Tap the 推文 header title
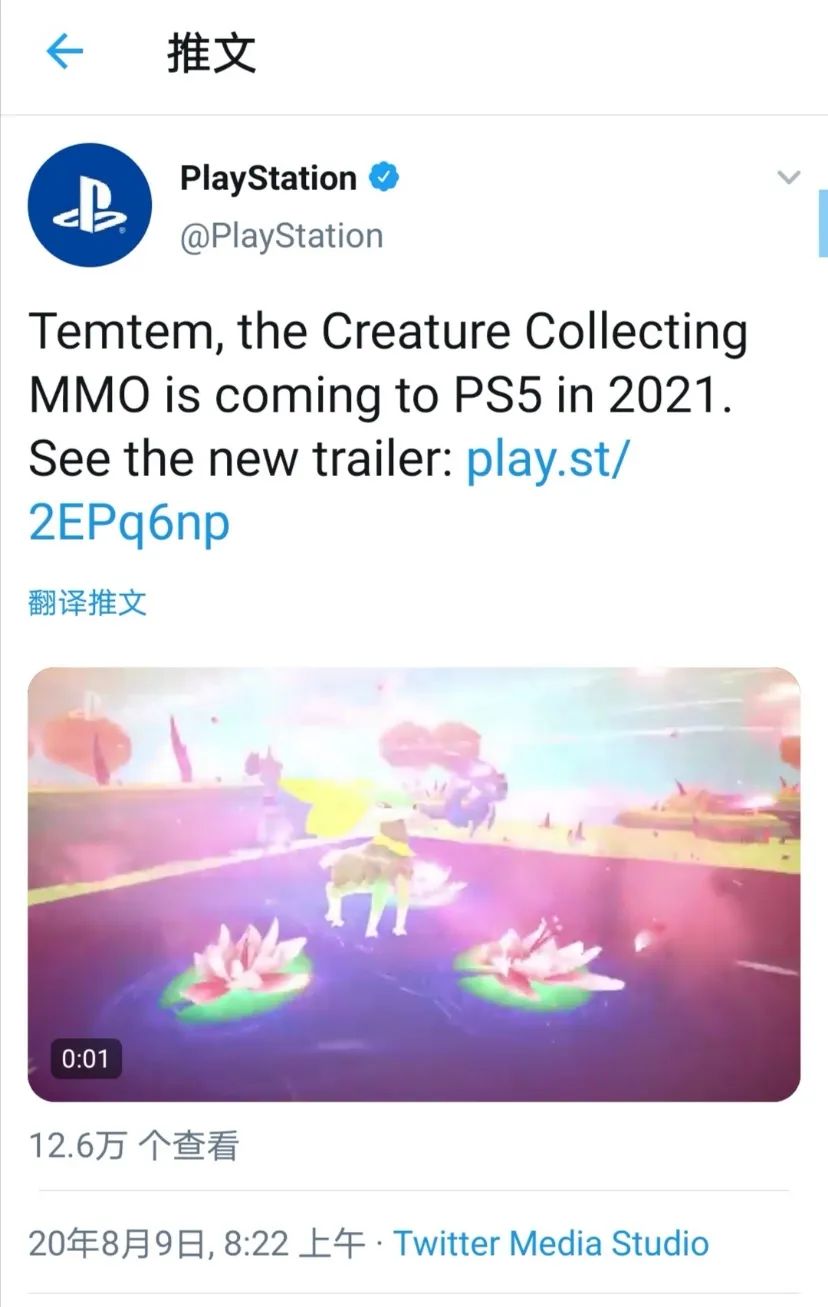Image resolution: width=828 pixels, height=1307 pixels. click(212, 52)
